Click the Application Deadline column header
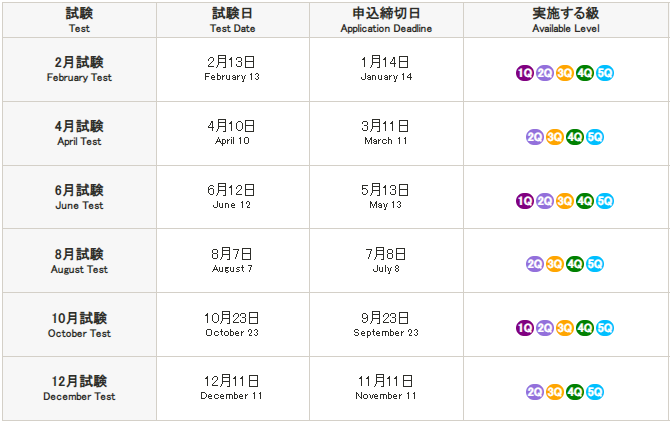Viewport: 670px width, 422px height. point(386,20)
